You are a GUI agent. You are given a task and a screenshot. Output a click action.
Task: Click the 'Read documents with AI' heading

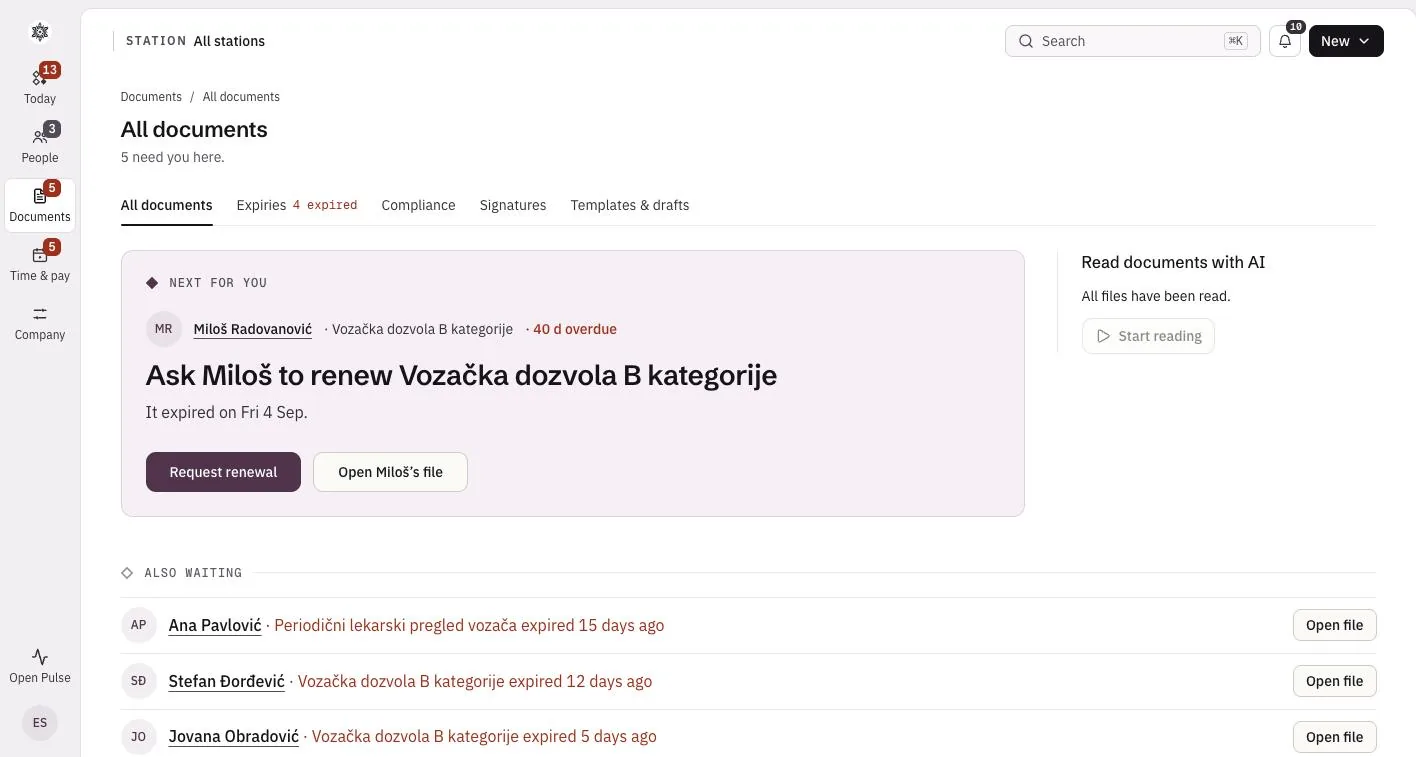1173,262
